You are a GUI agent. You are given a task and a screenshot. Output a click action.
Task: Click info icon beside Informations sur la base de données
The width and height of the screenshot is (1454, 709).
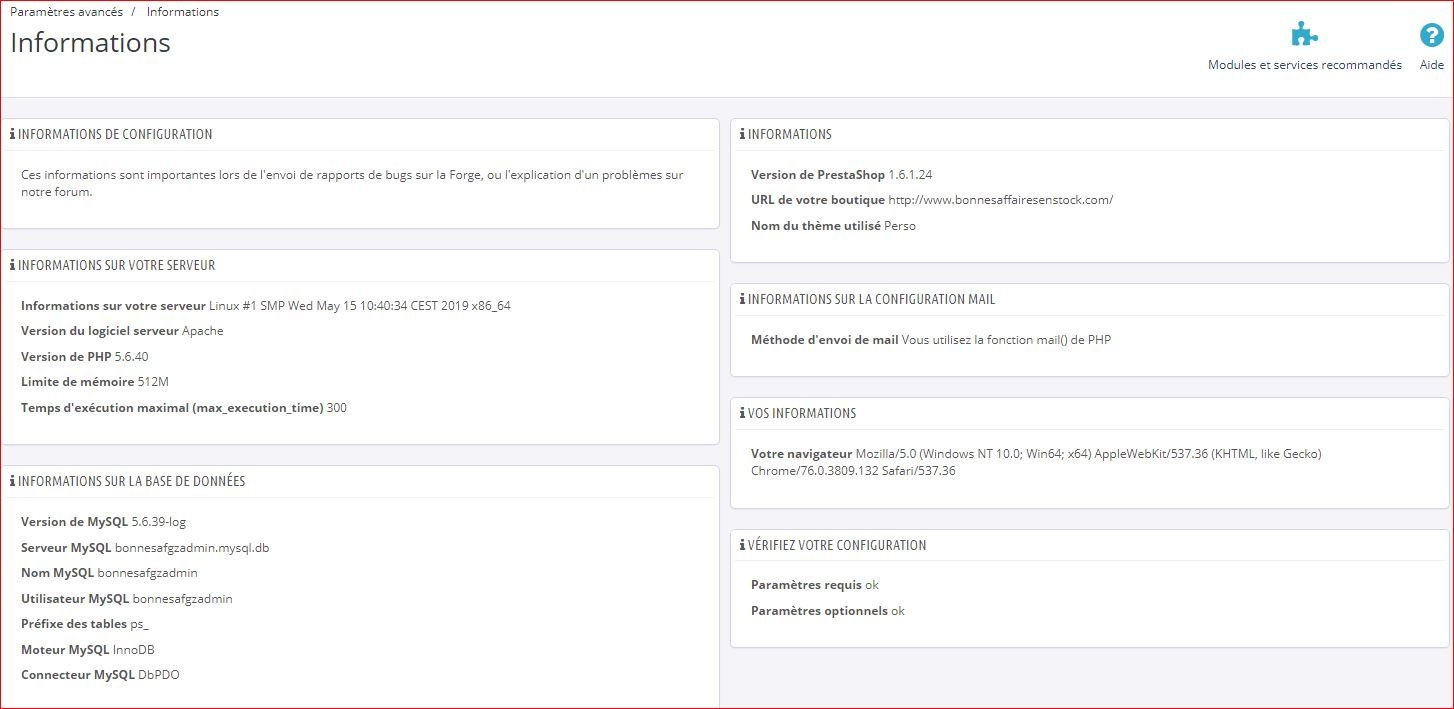pyautogui.click(x=12, y=481)
